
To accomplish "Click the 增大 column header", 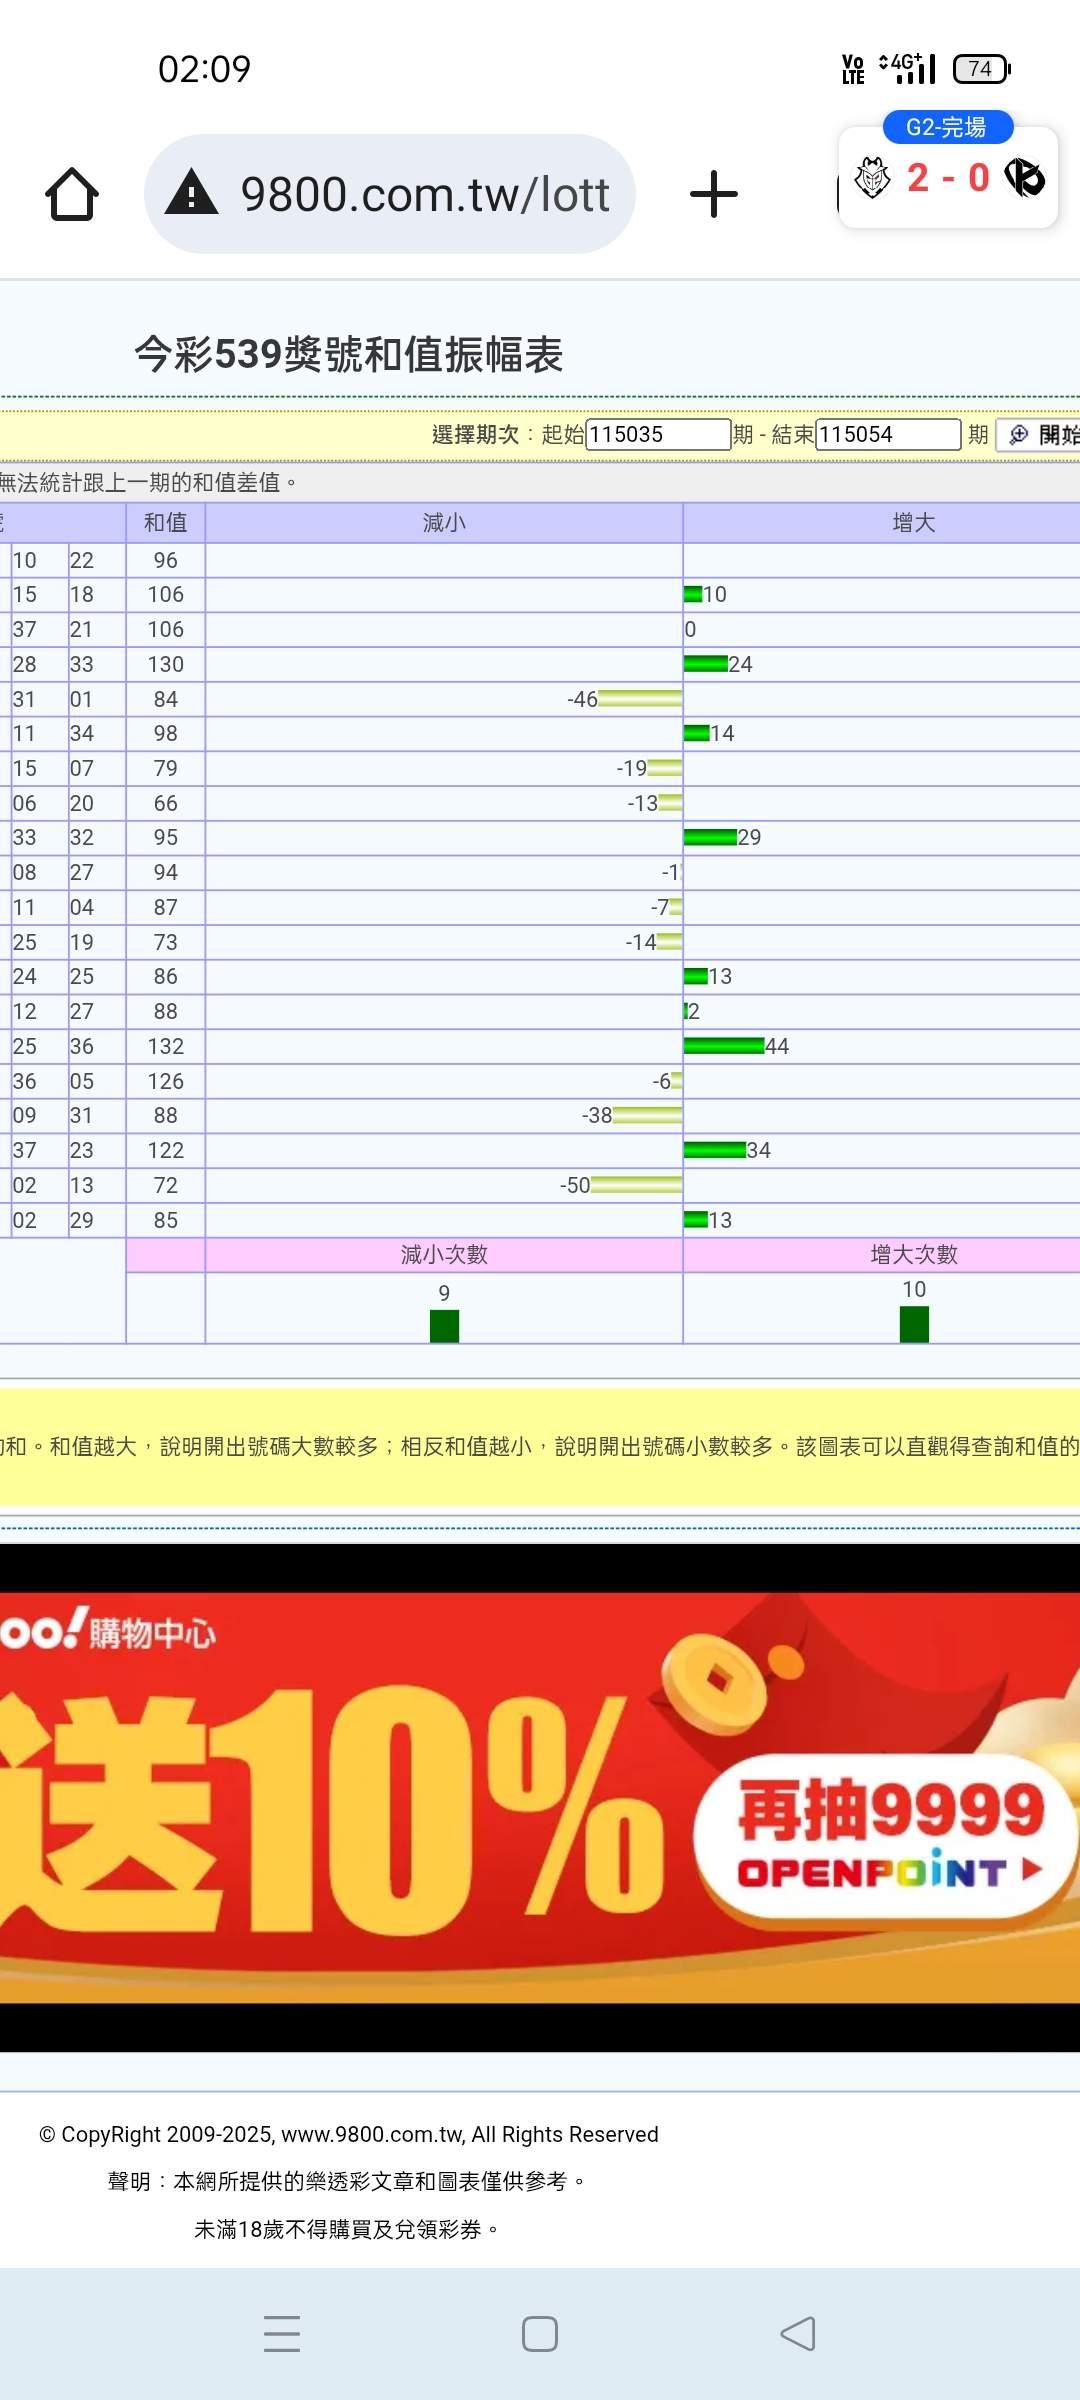I will pos(912,522).
